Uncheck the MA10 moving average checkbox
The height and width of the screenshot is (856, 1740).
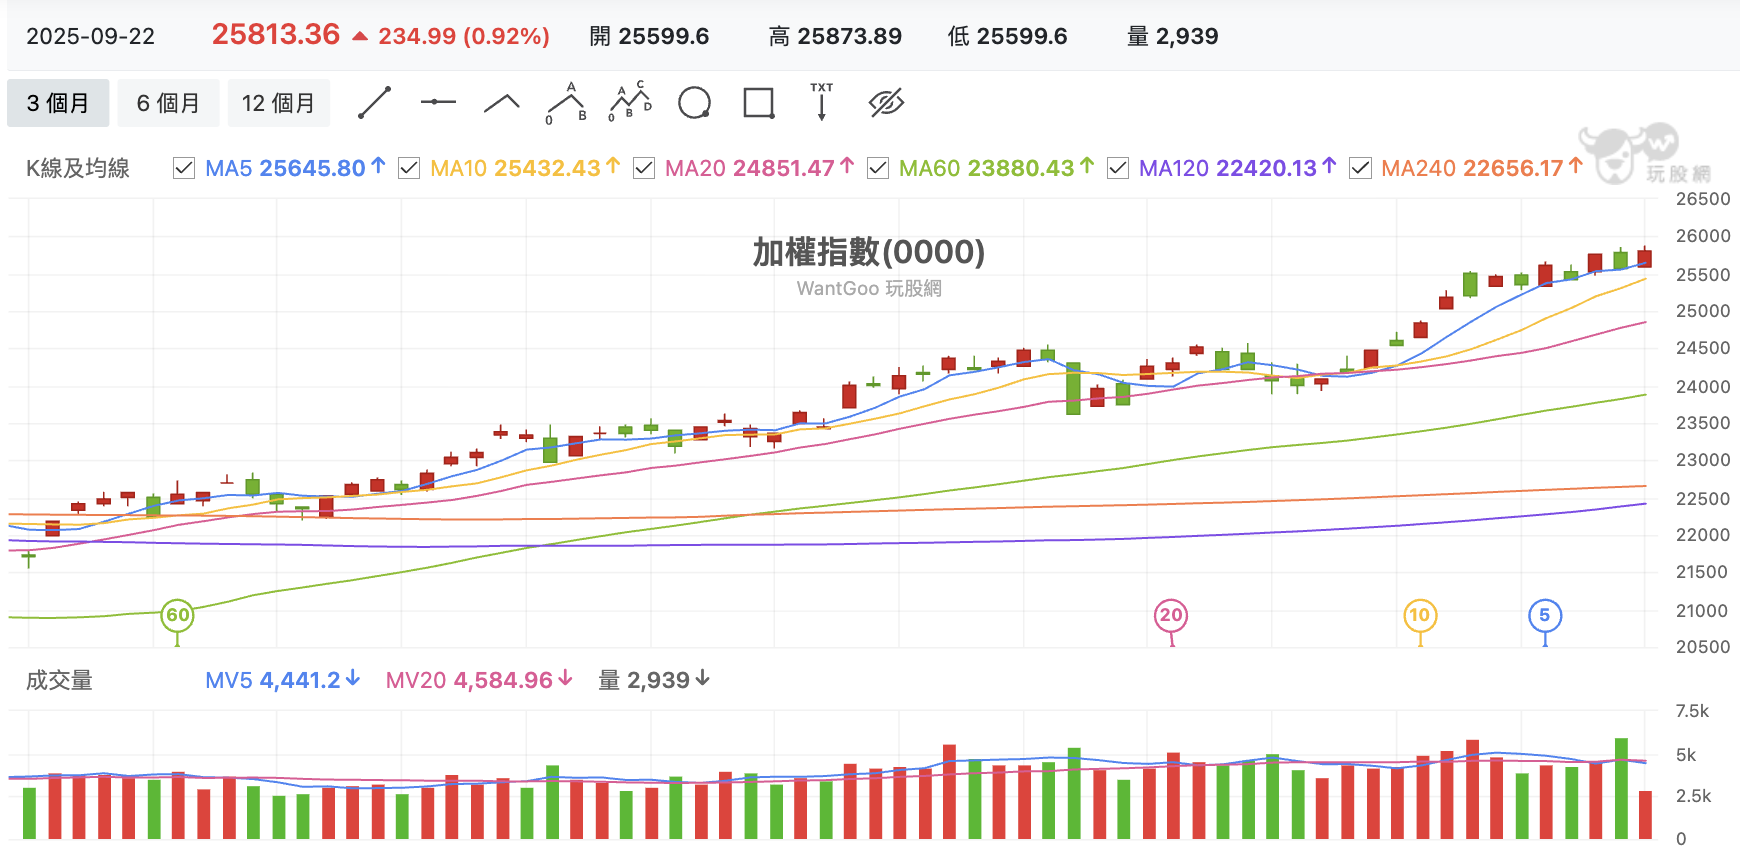click(x=409, y=168)
